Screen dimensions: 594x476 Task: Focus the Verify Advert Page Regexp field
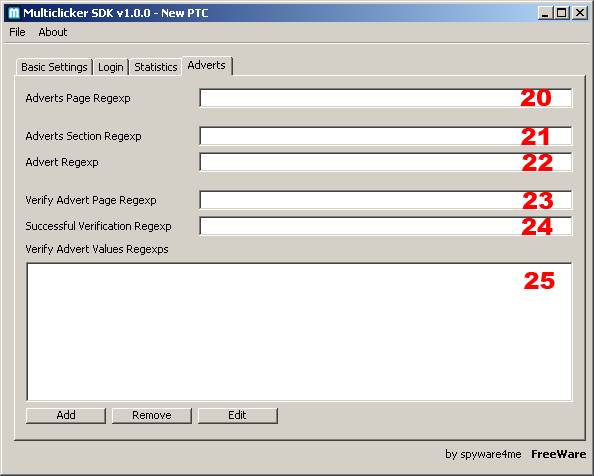(x=386, y=200)
